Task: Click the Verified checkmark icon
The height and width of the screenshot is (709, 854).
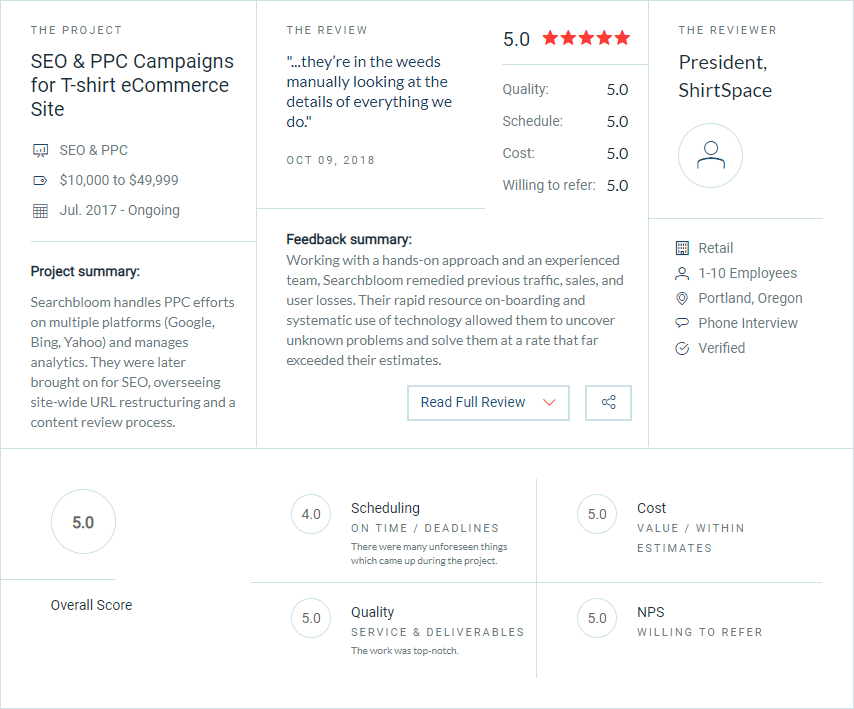Action: coord(682,348)
